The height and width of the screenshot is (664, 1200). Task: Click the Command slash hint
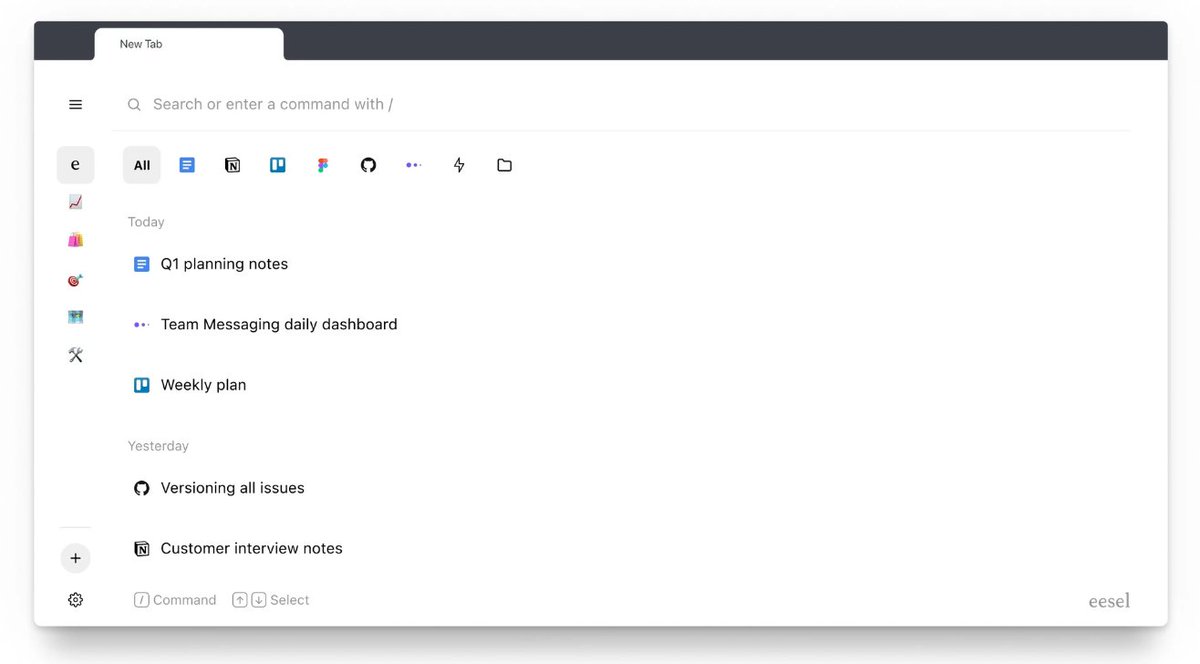(175, 600)
